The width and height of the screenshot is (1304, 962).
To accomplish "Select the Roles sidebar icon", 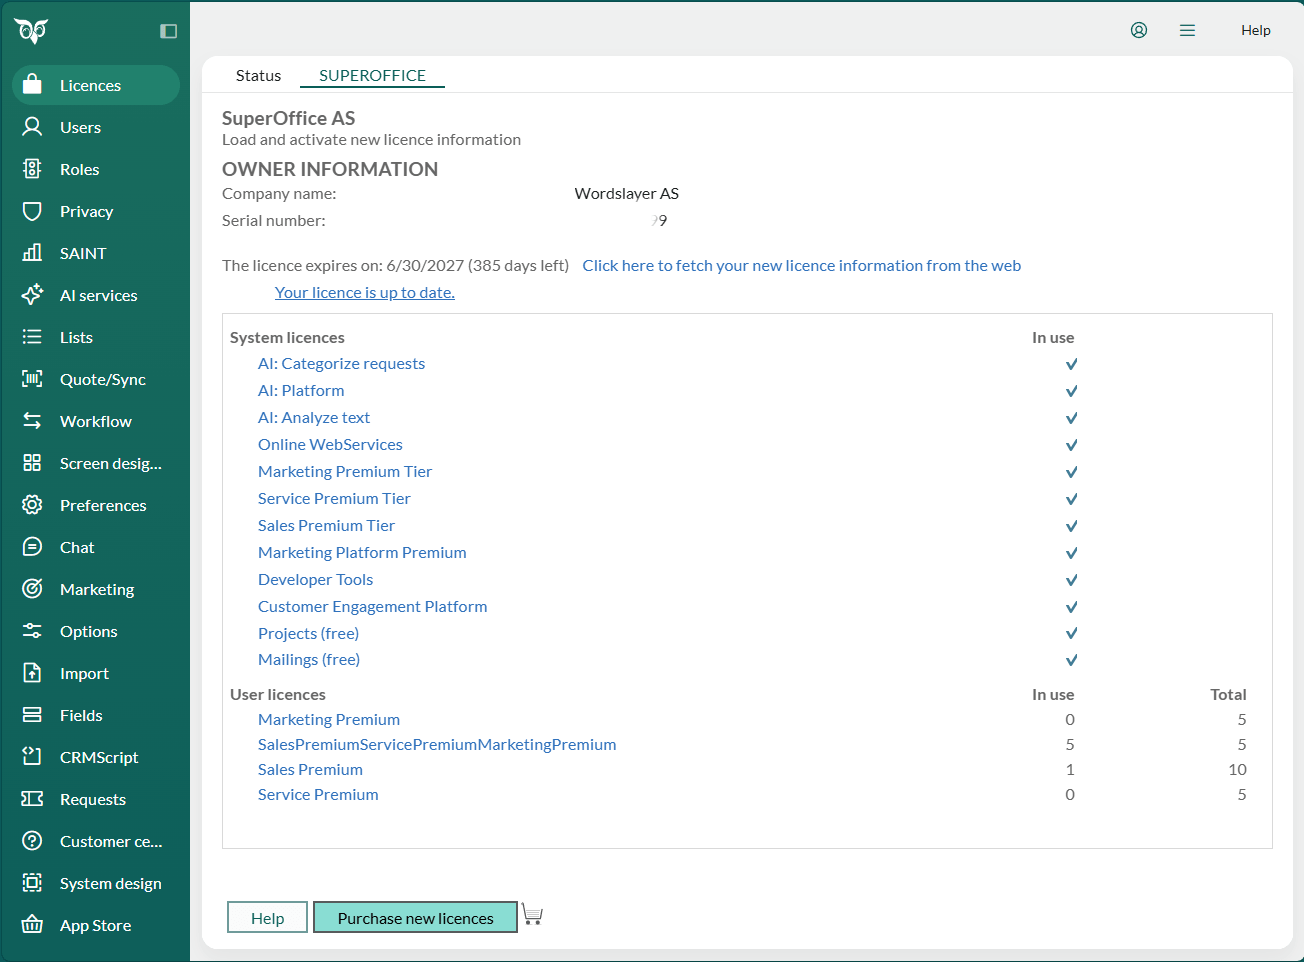I will [x=32, y=169].
